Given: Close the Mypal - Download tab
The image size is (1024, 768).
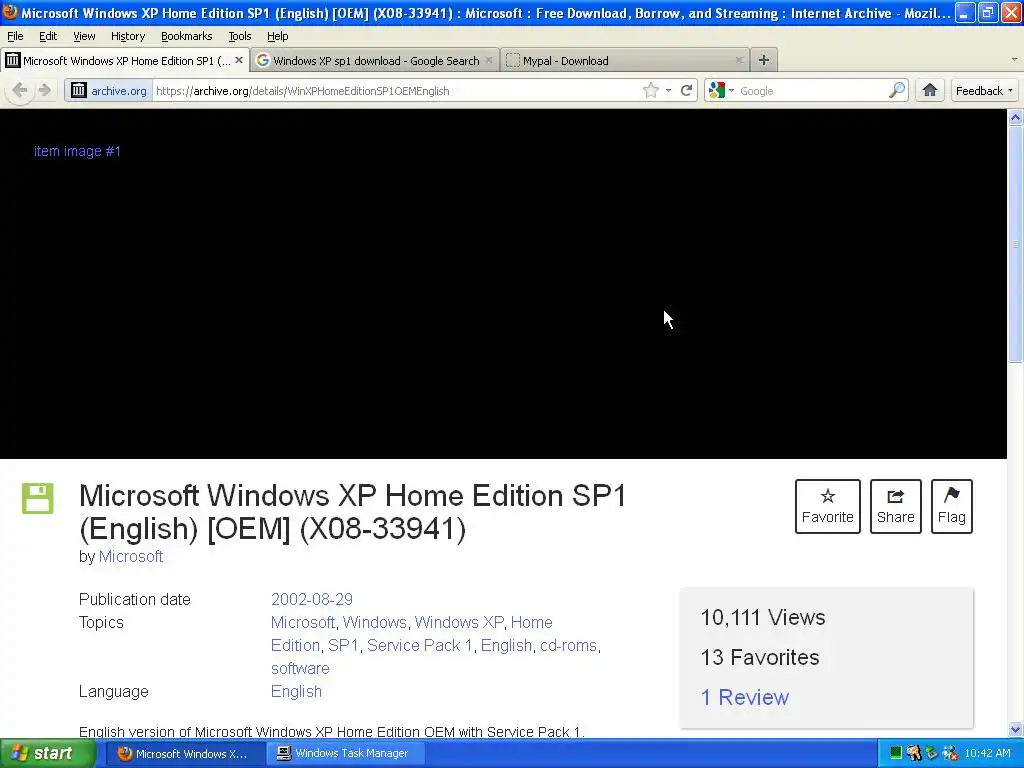Looking at the screenshot, I should coord(739,60).
